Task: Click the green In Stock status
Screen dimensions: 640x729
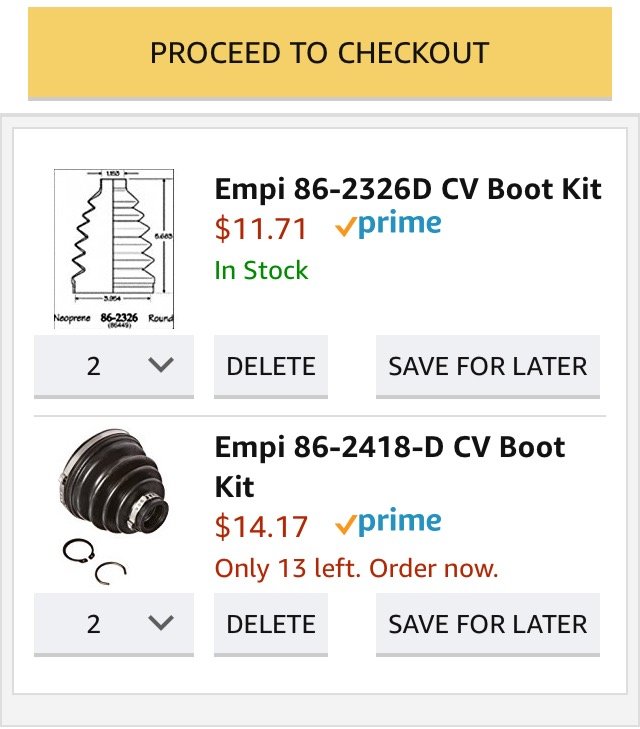Action: click(x=261, y=271)
